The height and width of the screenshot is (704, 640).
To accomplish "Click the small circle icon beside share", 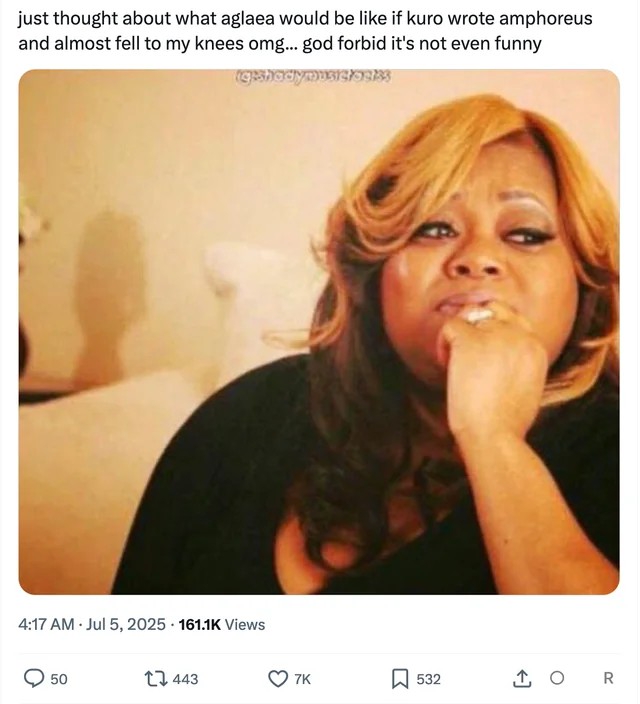I will click(557, 679).
